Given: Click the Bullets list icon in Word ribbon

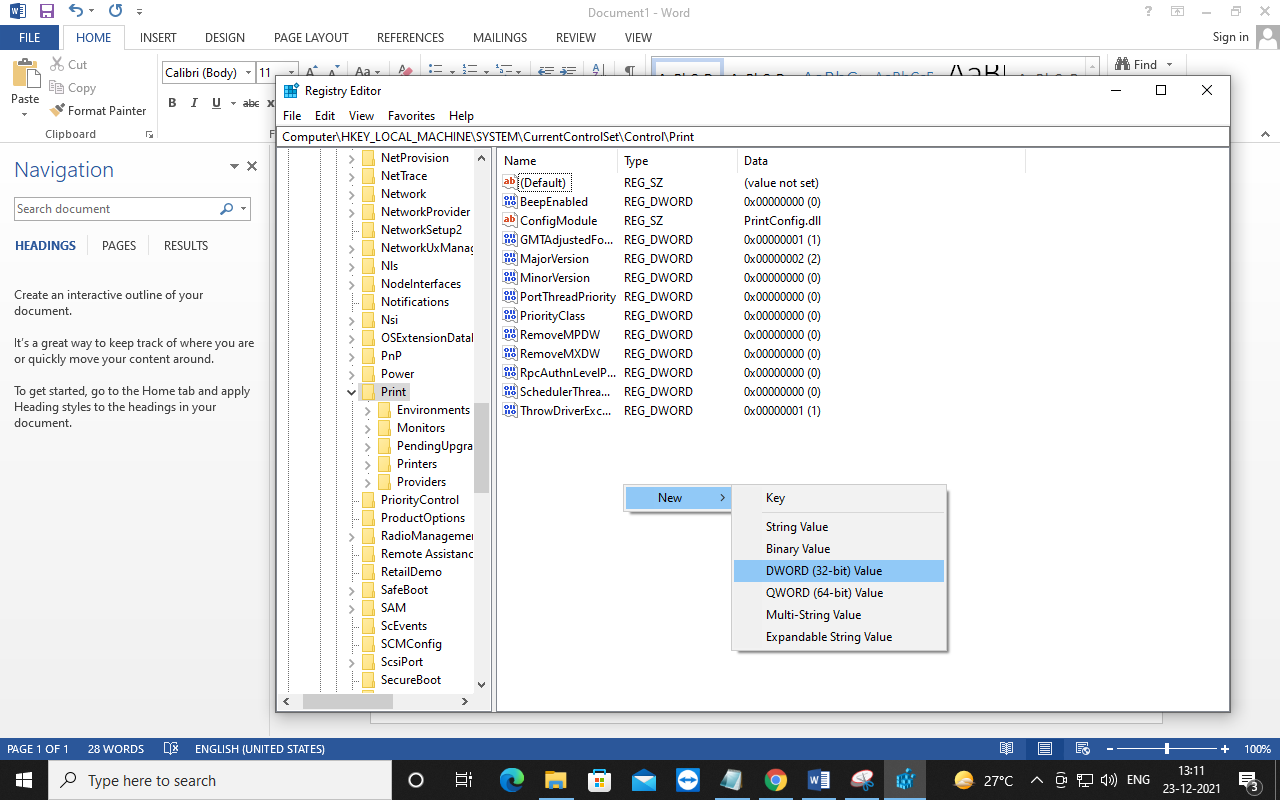Looking at the screenshot, I should pos(436,72).
